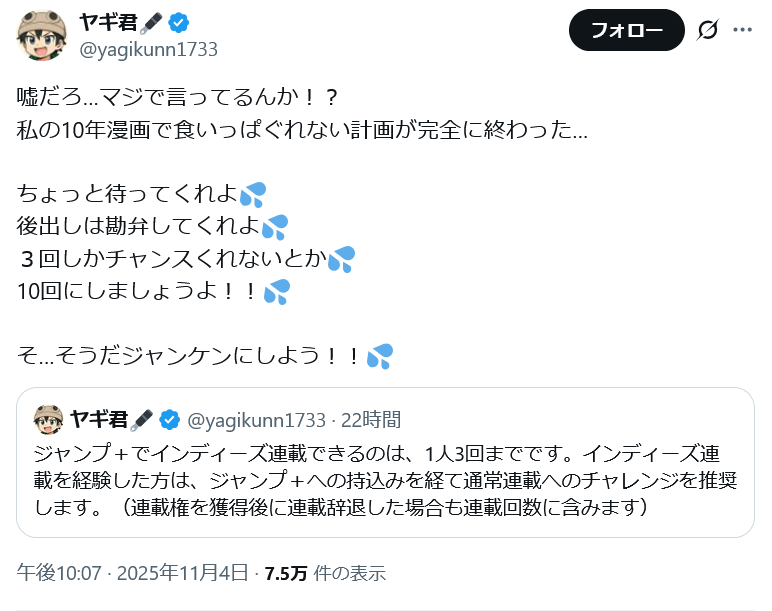
Task: Click the 7.5万 件の表示 view count
Action: (x=325, y=573)
